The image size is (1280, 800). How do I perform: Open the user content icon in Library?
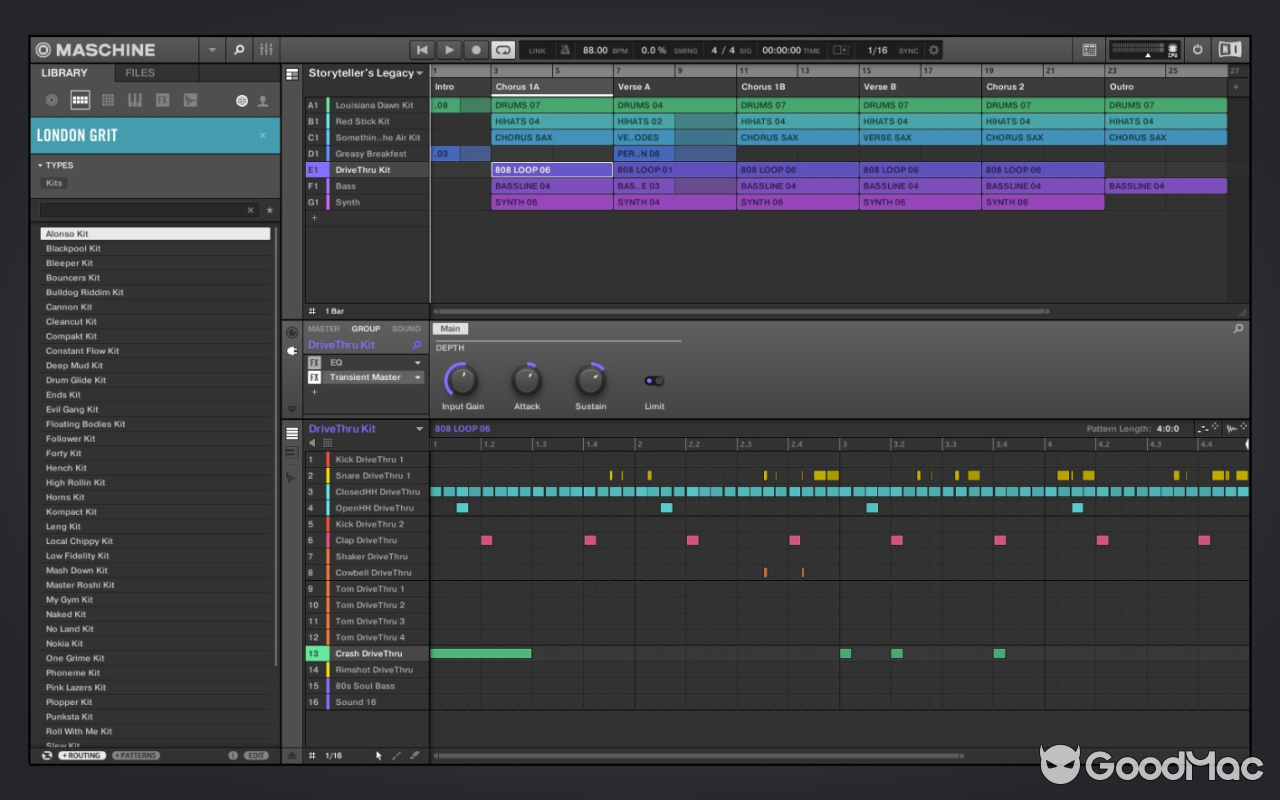tap(262, 100)
